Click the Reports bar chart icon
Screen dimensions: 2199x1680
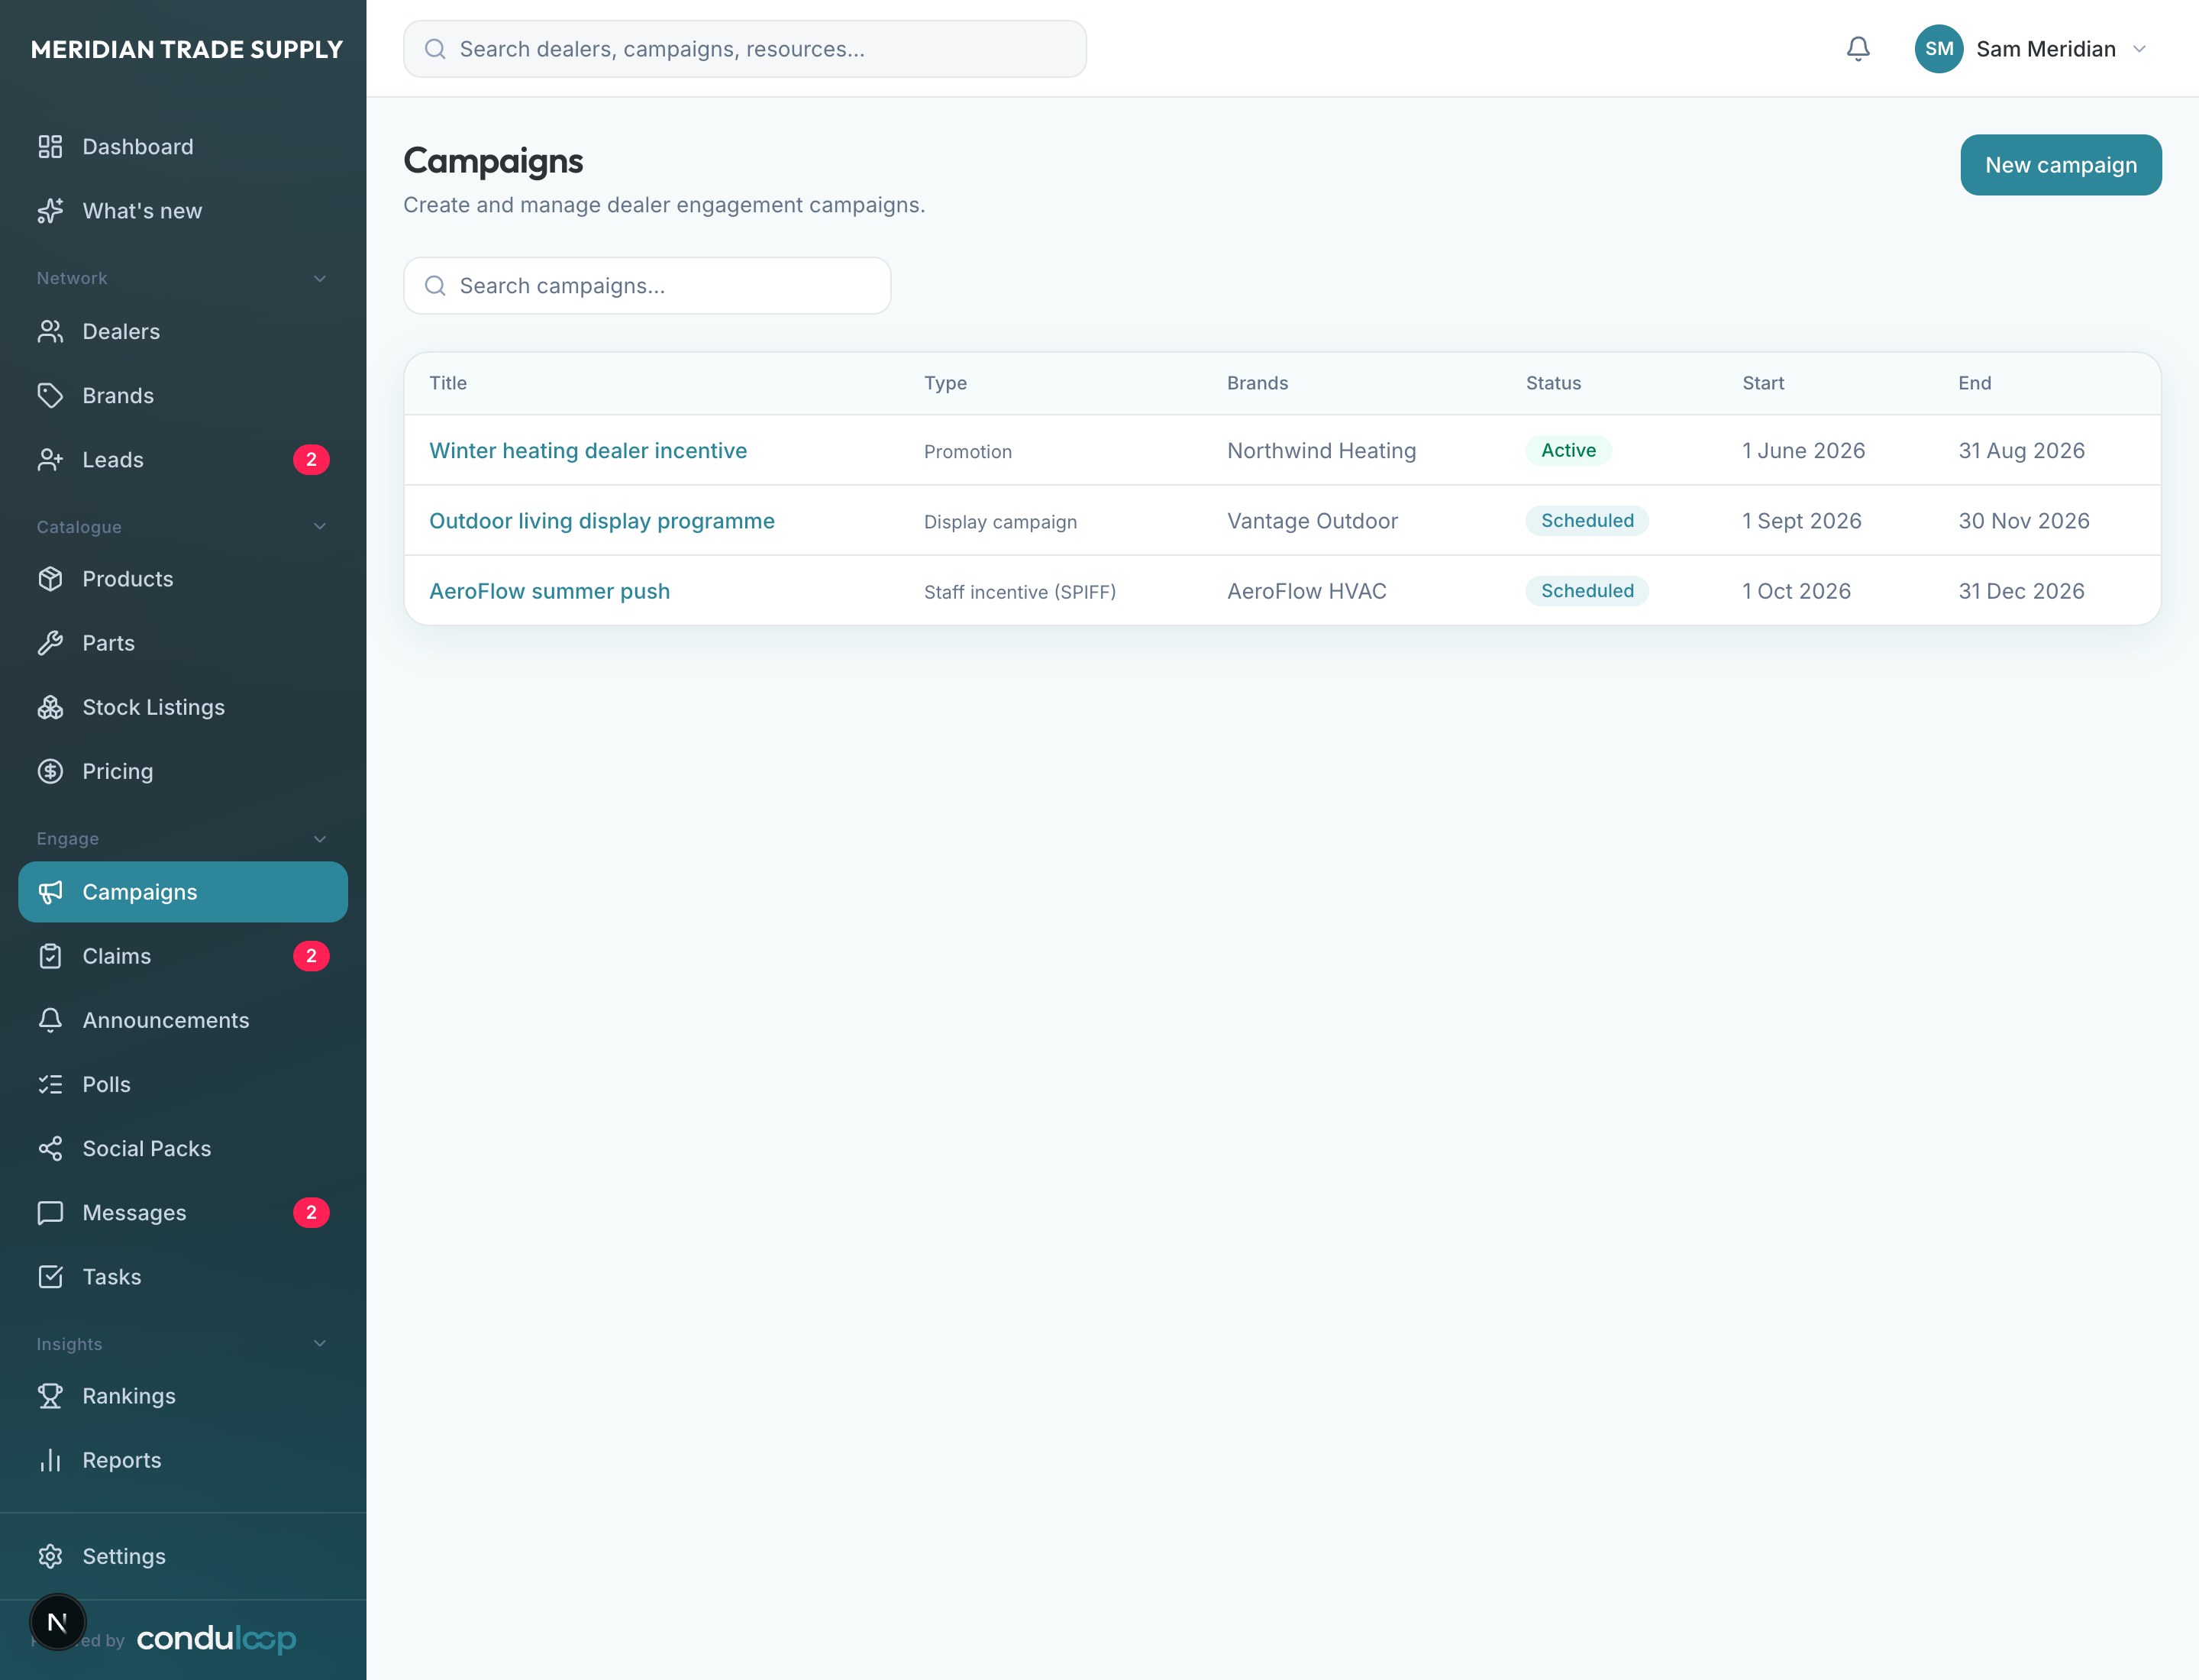pyautogui.click(x=50, y=1460)
